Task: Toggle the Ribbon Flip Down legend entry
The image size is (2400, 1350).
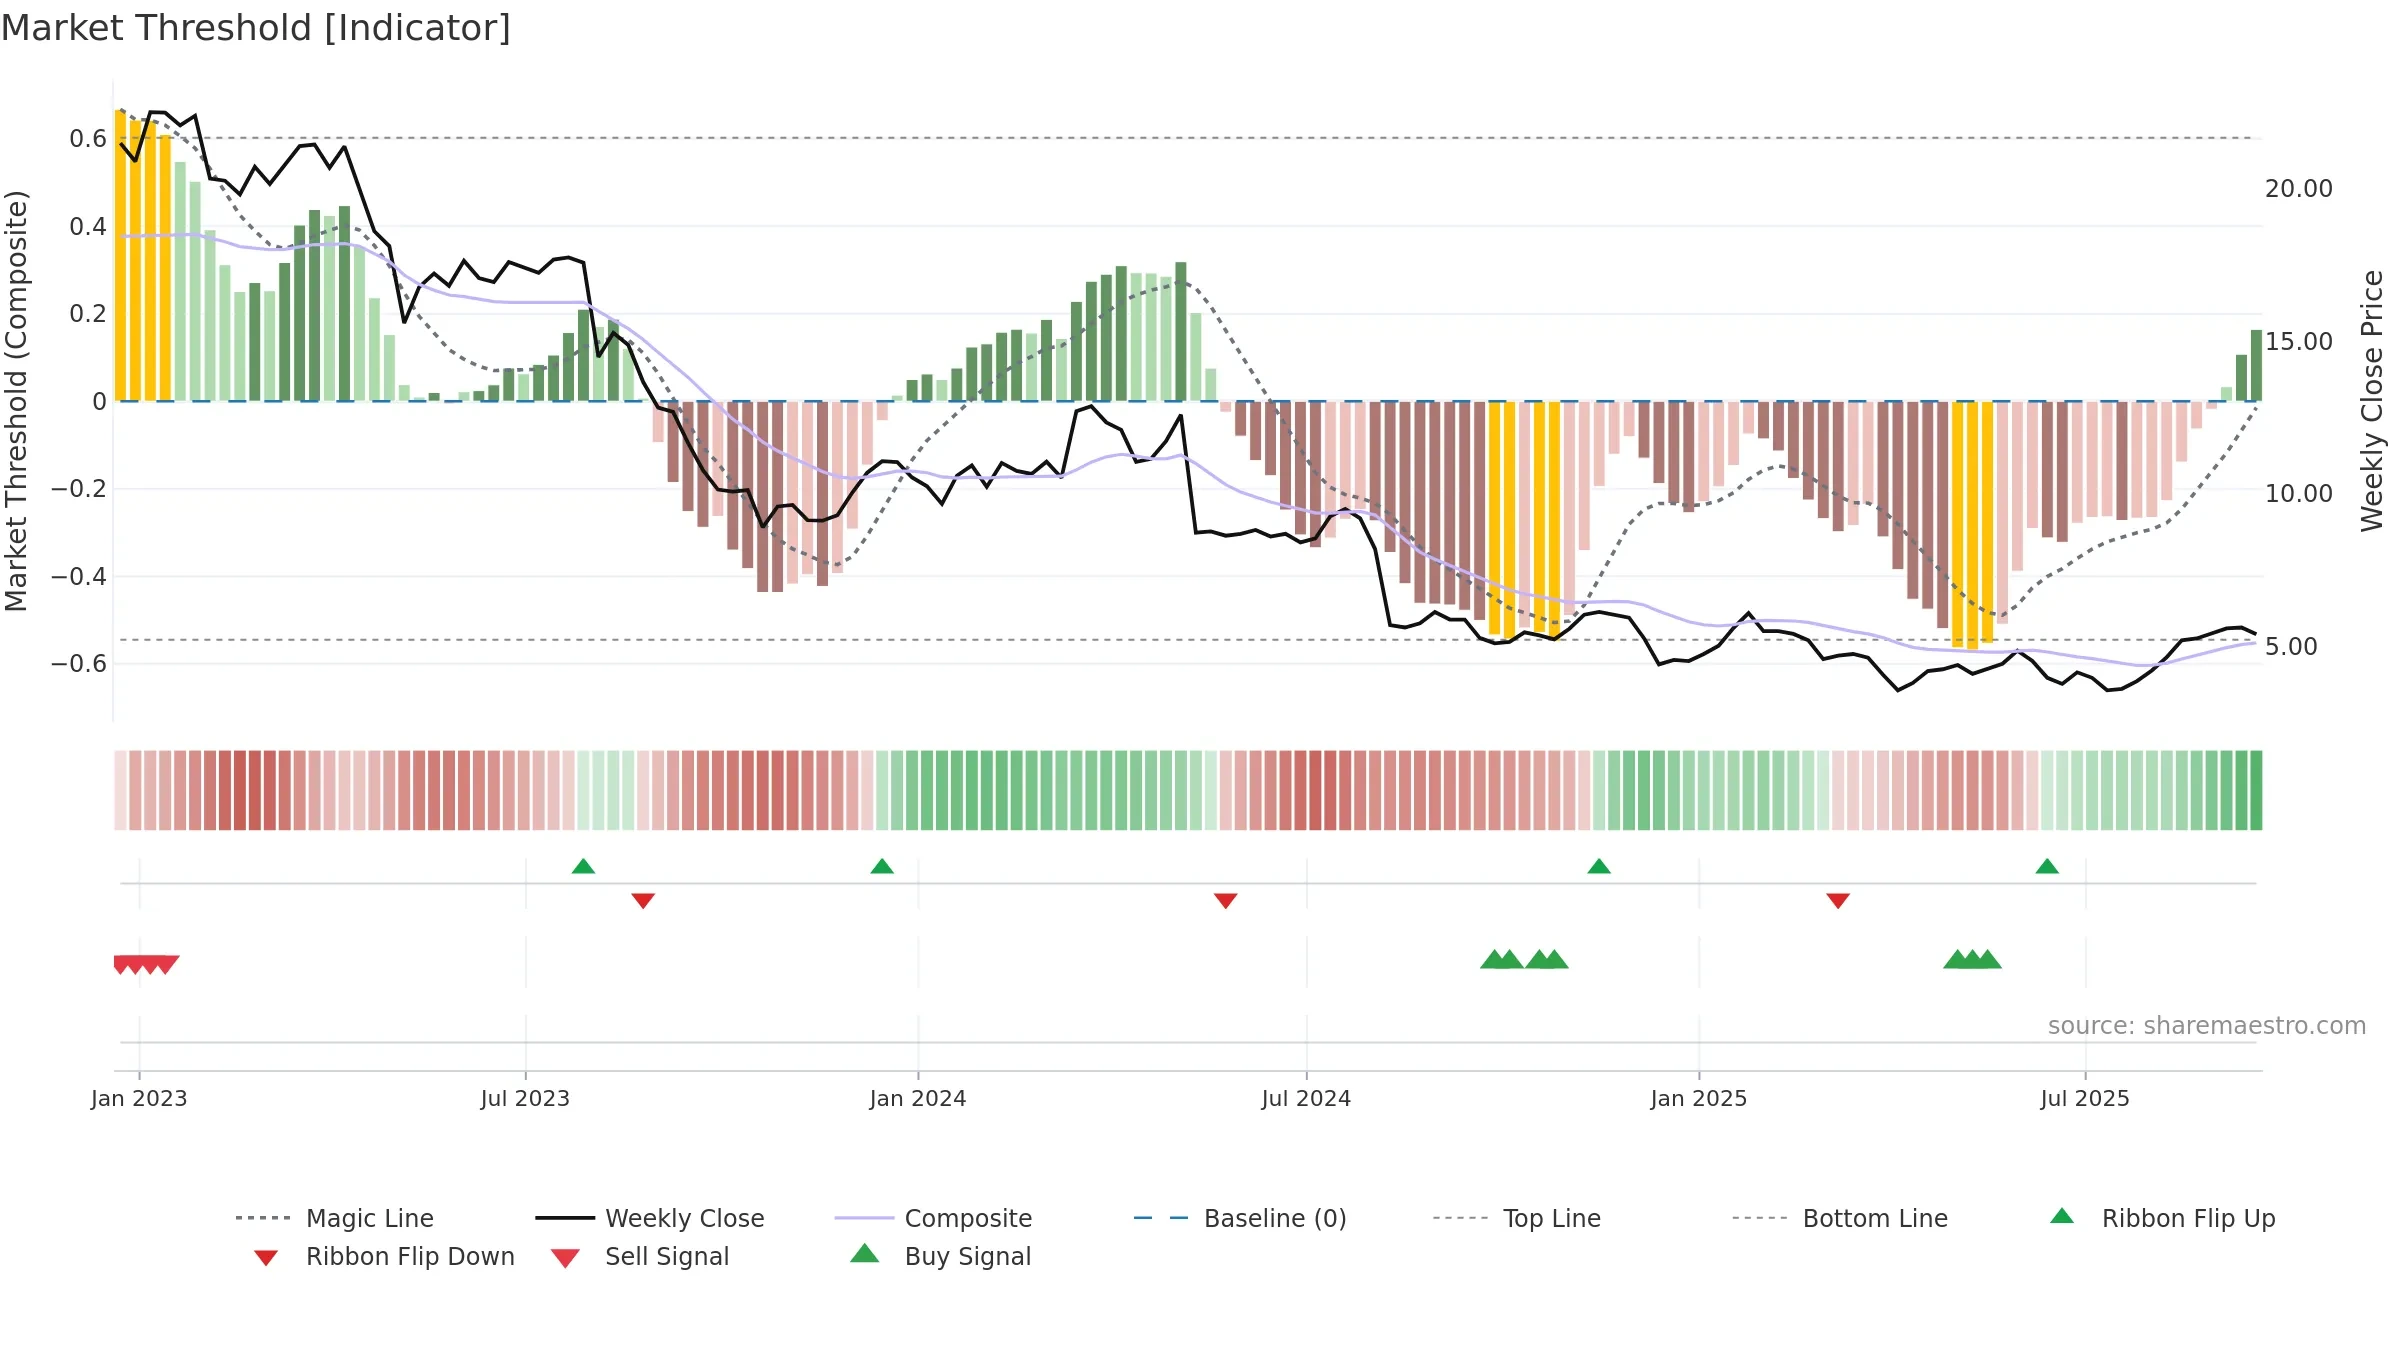Action: pyautogui.click(x=384, y=1256)
